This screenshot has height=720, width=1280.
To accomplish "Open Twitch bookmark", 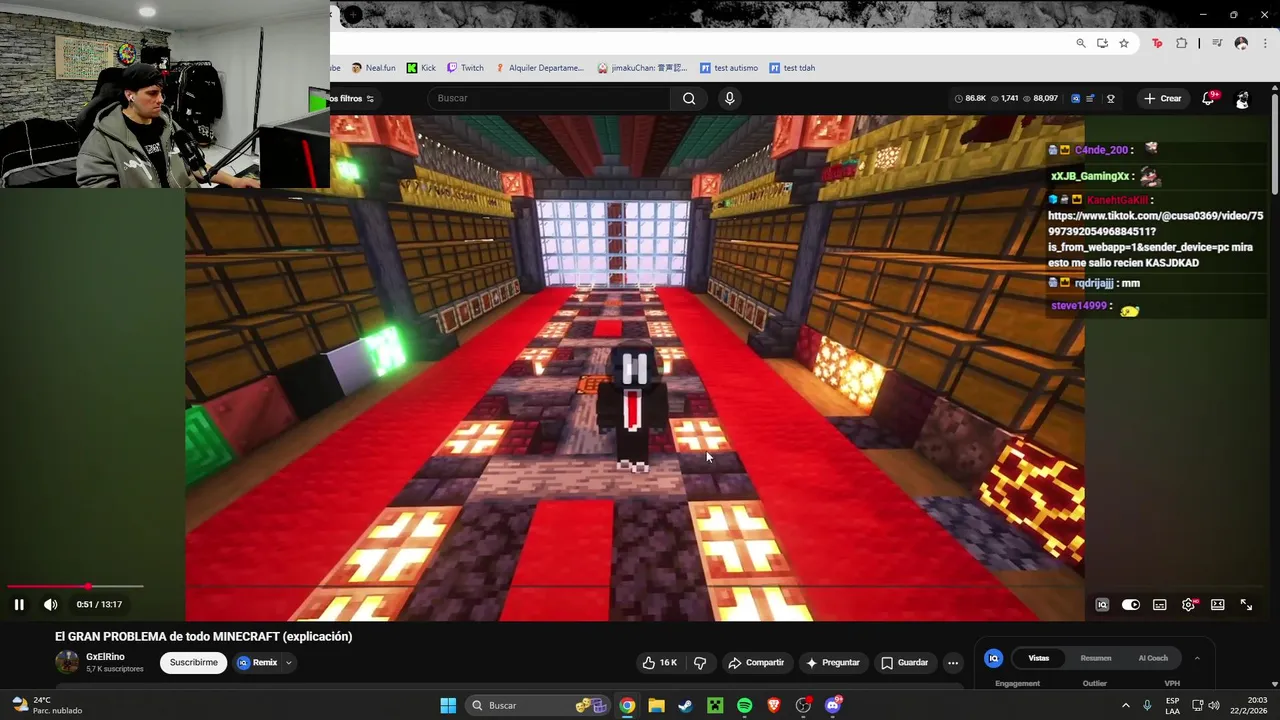I will [x=465, y=68].
